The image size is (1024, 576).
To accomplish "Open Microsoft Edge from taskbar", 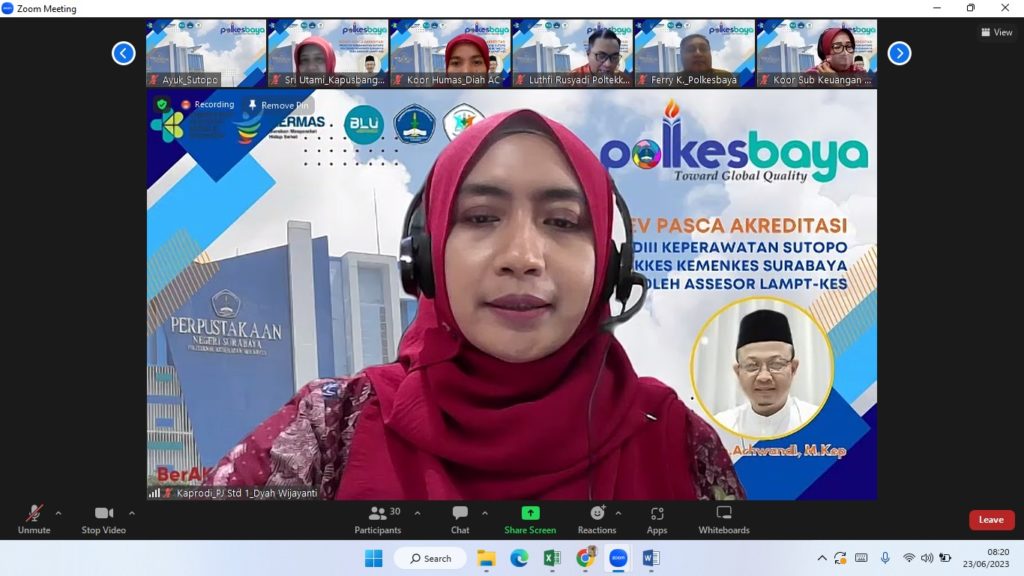I will coord(519,558).
